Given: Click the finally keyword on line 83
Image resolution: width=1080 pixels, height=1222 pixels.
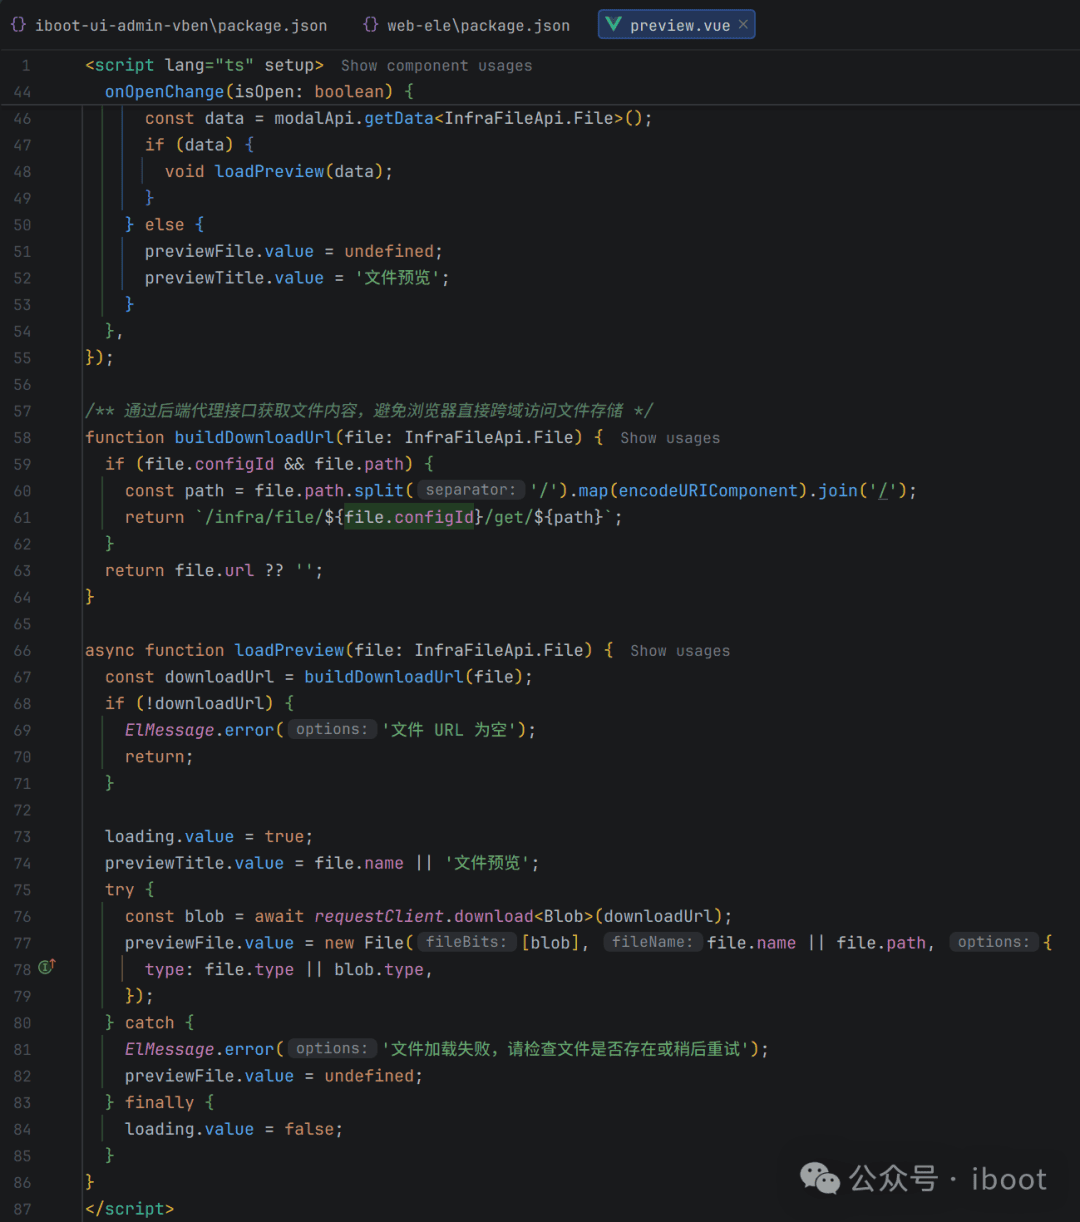Looking at the screenshot, I should click(x=160, y=1102).
